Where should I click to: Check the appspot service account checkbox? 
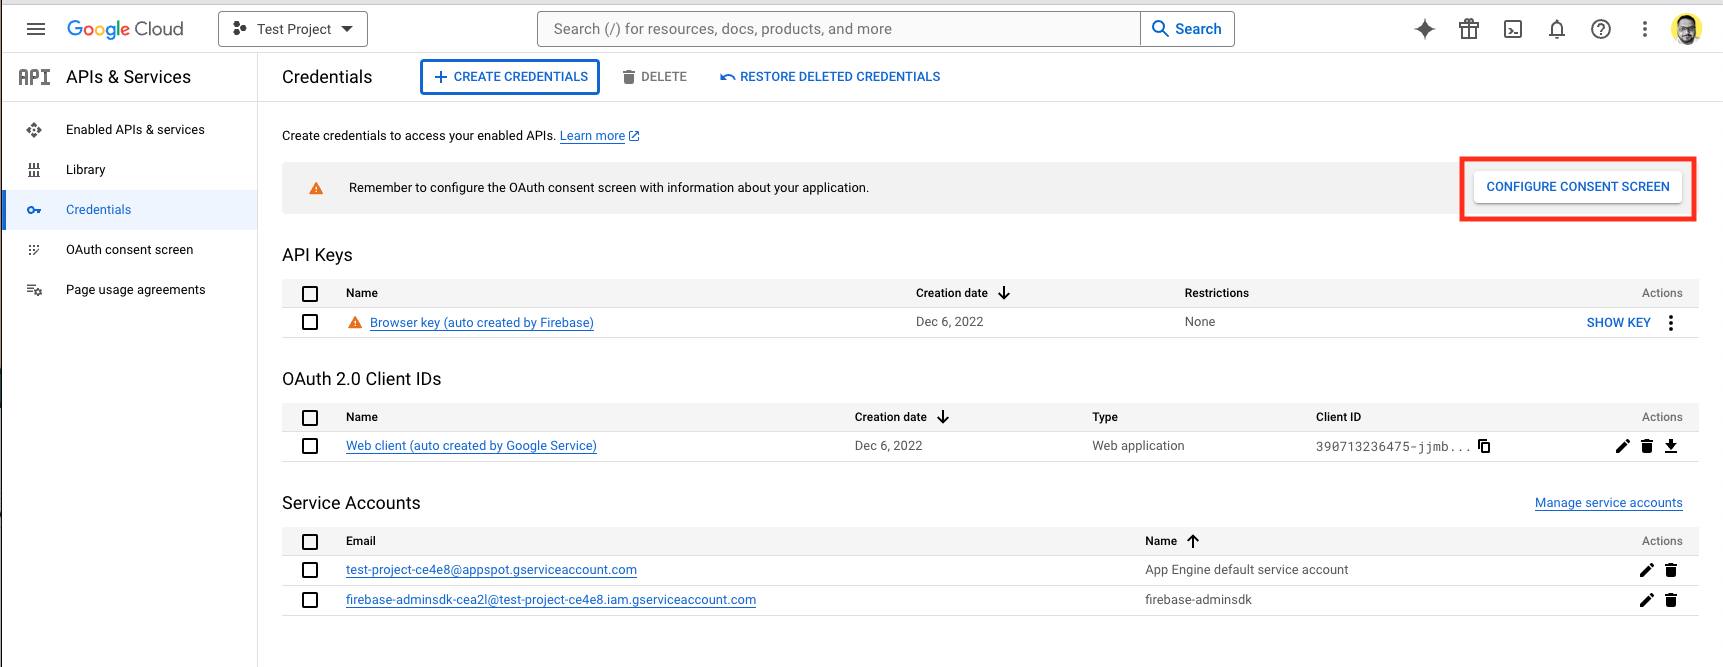[310, 570]
